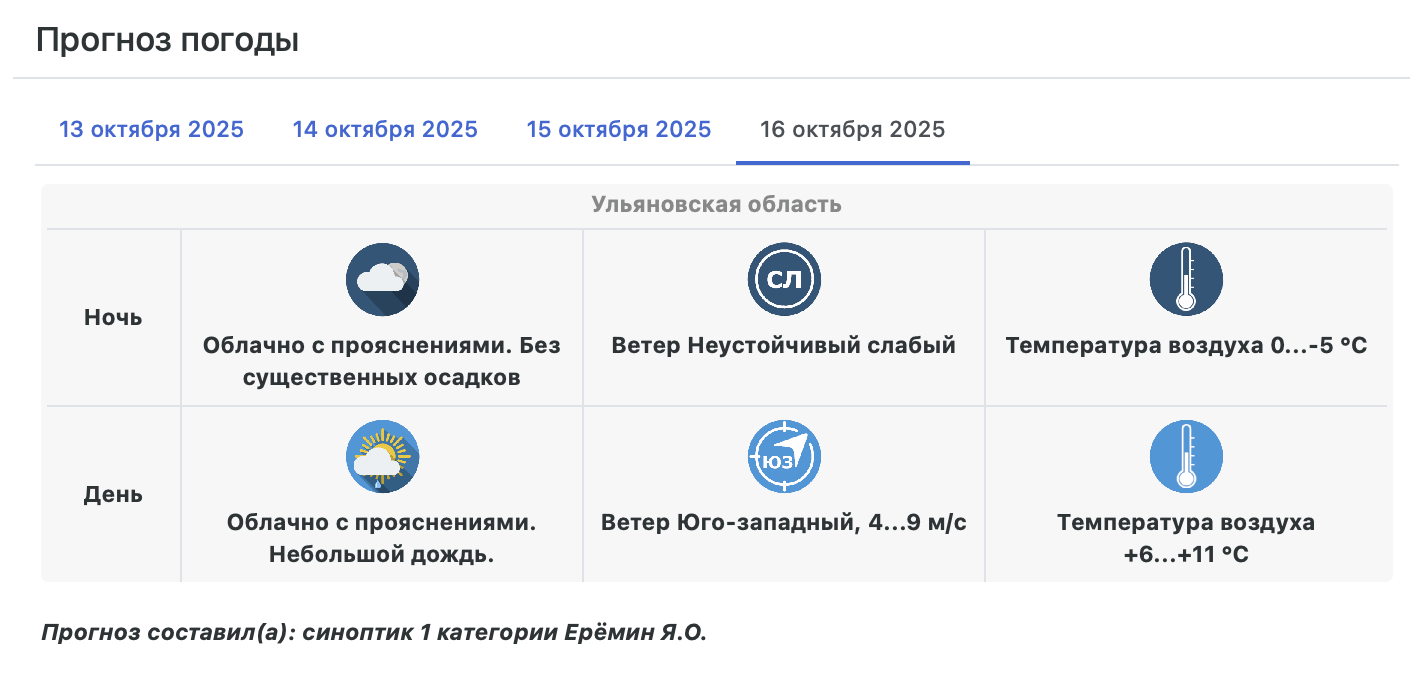The height and width of the screenshot is (696, 1410).
Task: Click the active 16 октября 2025 tab
Action: [852, 130]
